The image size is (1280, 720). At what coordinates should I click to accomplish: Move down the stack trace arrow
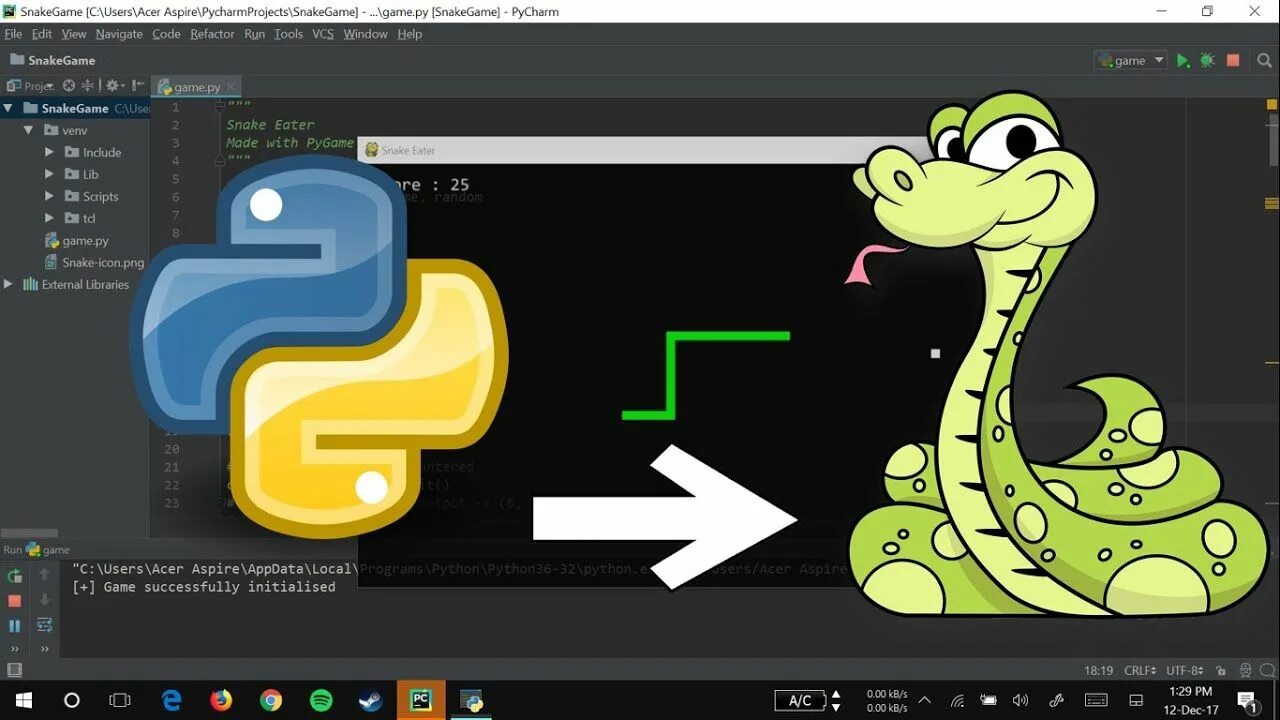(44, 600)
